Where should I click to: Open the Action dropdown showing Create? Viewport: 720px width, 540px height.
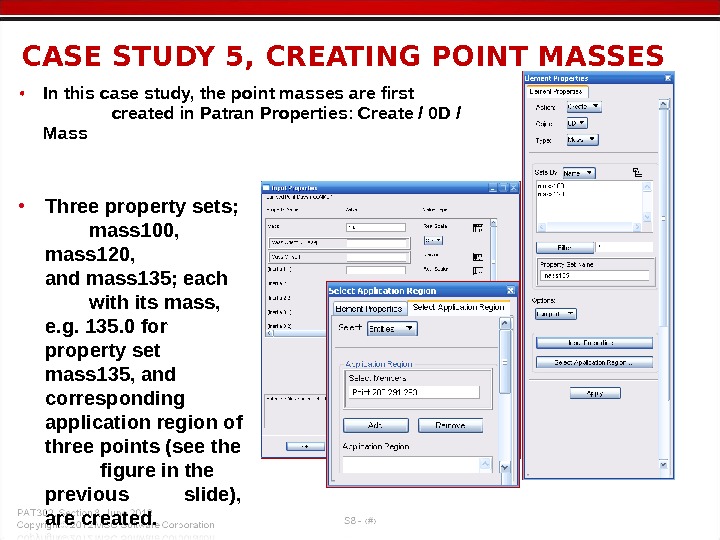pyautogui.click(x=584, y=107)
